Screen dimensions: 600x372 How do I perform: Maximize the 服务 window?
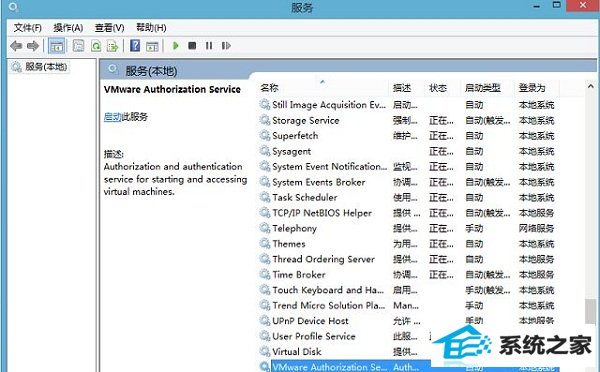tap(557, 5)
